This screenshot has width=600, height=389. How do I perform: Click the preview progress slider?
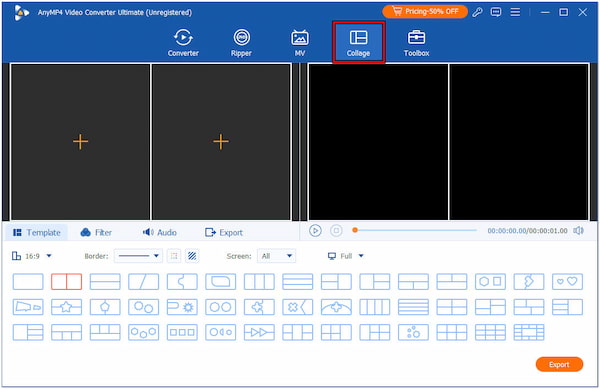415,230
